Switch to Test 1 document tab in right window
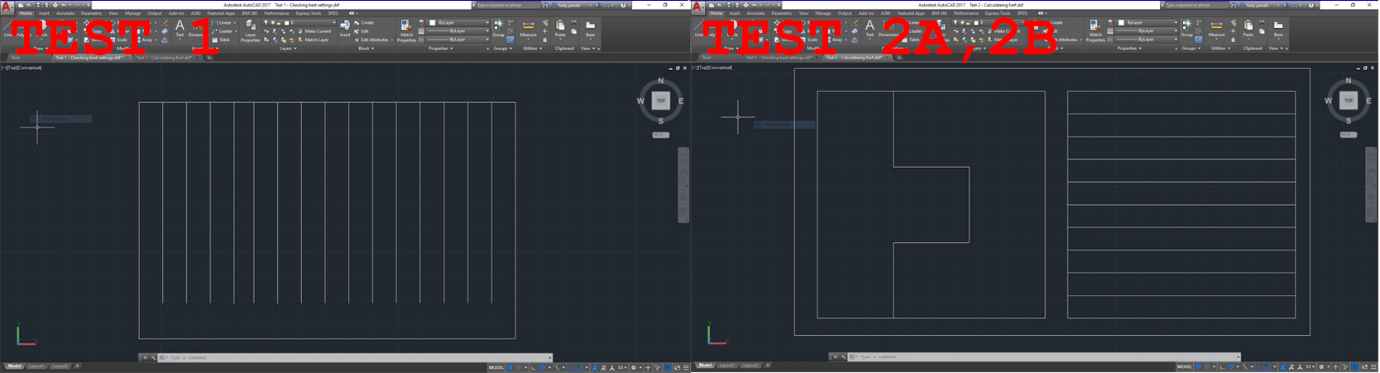Screen dimensions: 1380x373 coord(779,58)
